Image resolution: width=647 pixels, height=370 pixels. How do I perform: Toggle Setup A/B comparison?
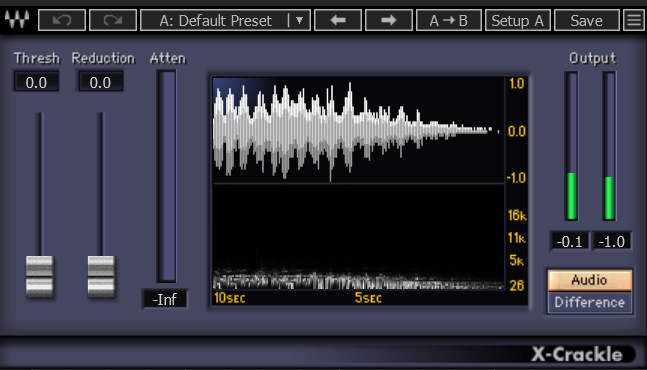pyautogui.click(x=517, y=20)
